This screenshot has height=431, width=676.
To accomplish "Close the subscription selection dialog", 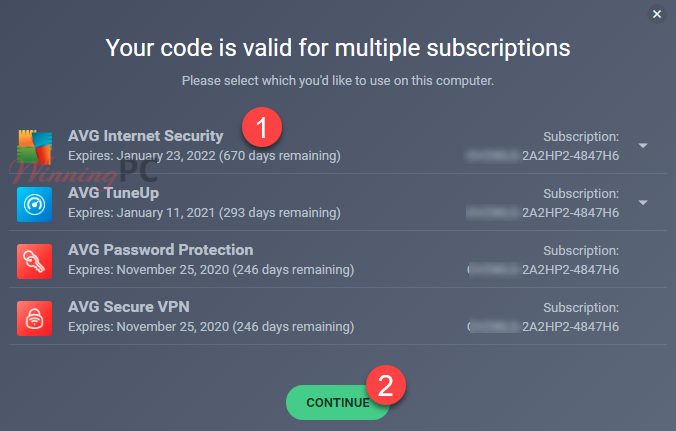I will coord(657,14).
